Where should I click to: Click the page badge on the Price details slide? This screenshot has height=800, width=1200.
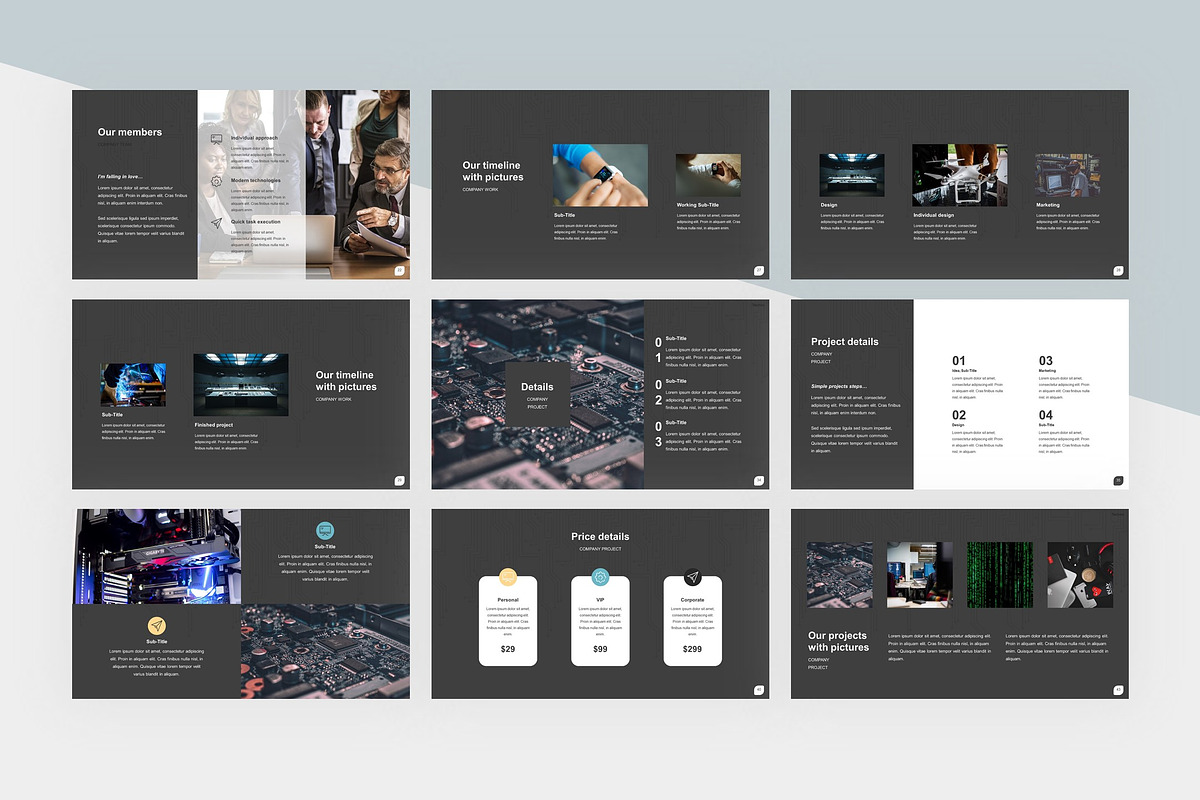coord(759,689)
